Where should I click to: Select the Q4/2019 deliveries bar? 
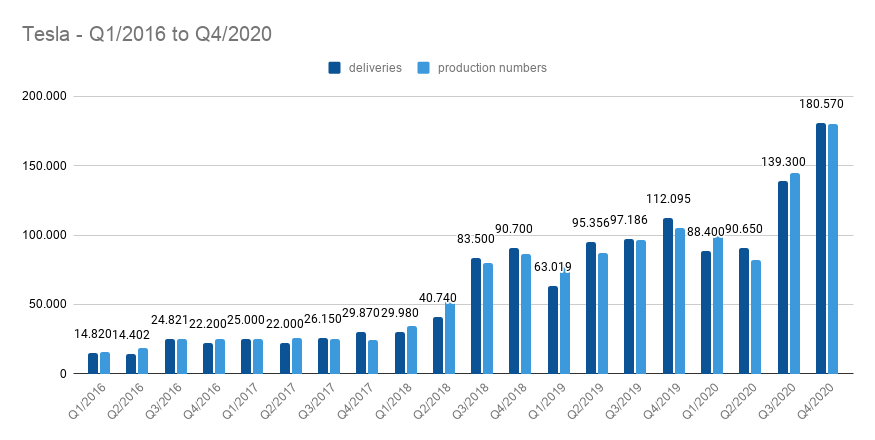click(x=668, y=296)
